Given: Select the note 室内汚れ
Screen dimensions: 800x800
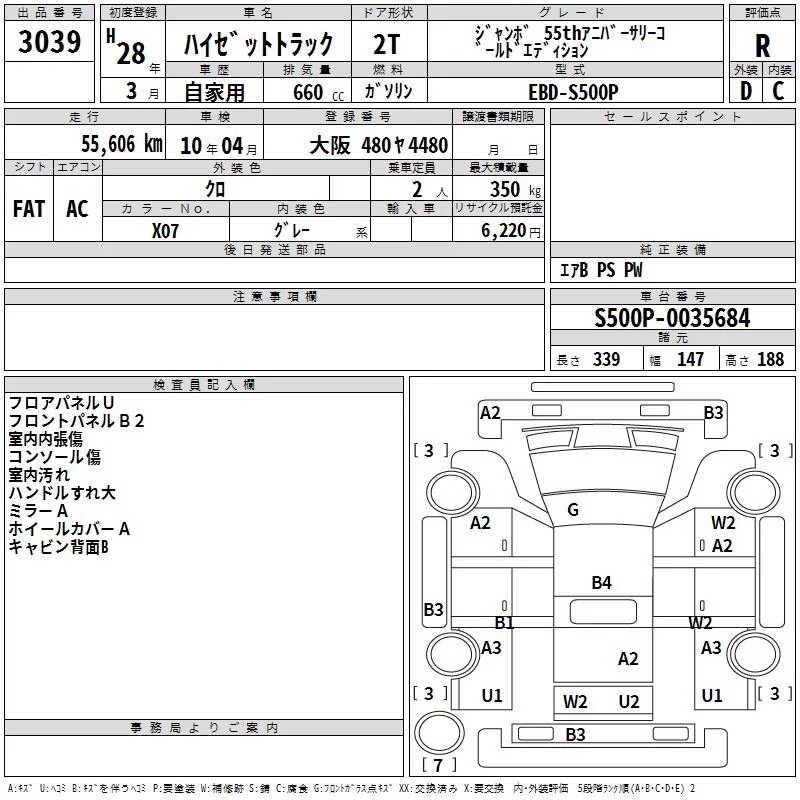Looking at the screenshot, I should coord(39,474).
